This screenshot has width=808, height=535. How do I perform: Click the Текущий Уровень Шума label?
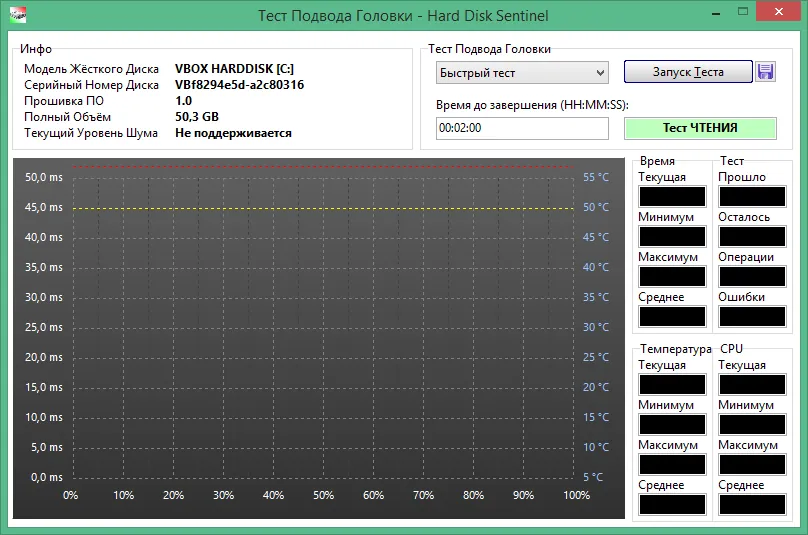coord(91,133)
